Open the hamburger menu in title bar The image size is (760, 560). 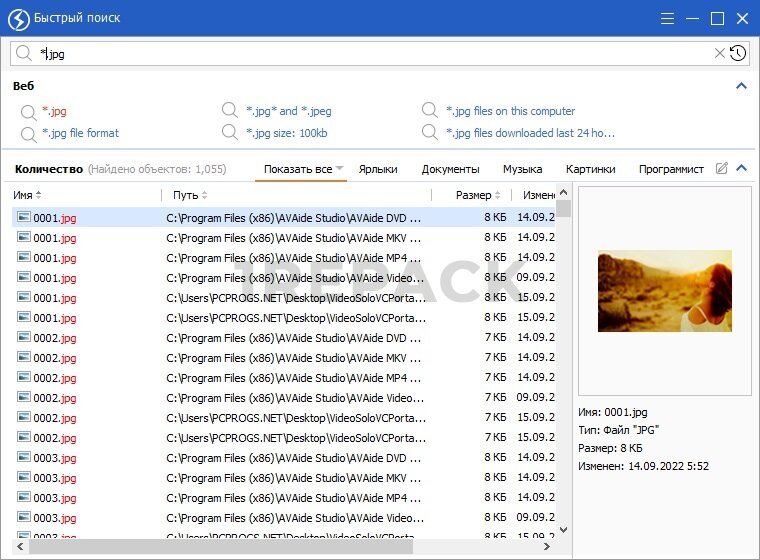tap(668, 18)
